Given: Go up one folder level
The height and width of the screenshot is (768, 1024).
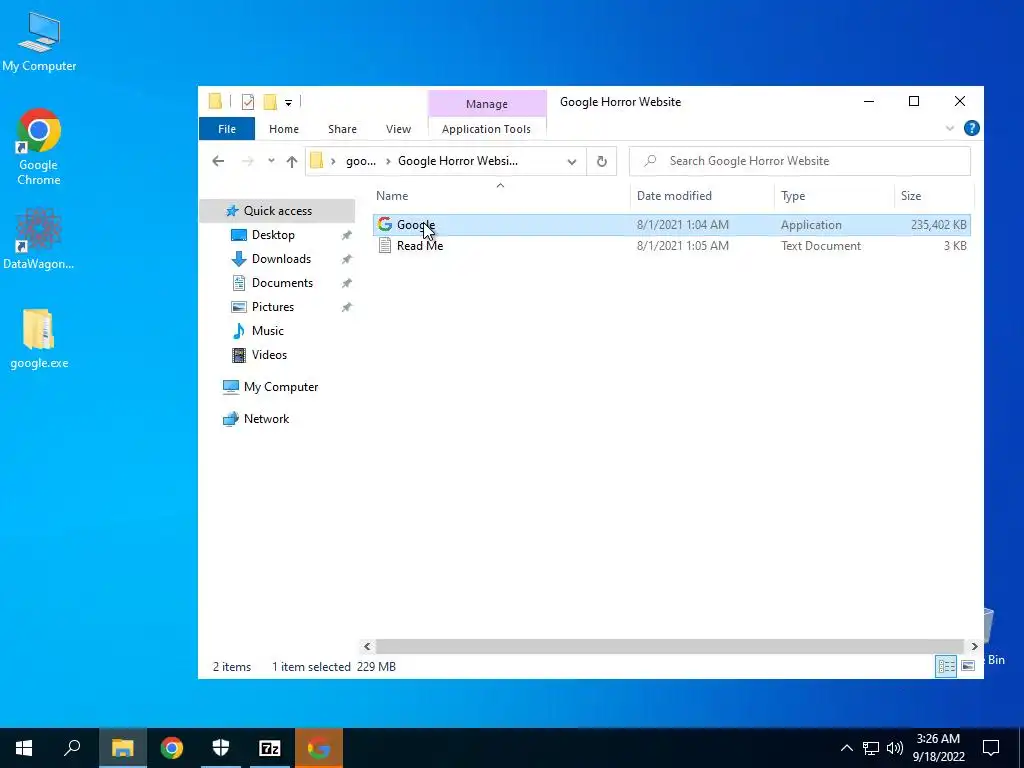Looking at the screenshot, I should point(292,161).
